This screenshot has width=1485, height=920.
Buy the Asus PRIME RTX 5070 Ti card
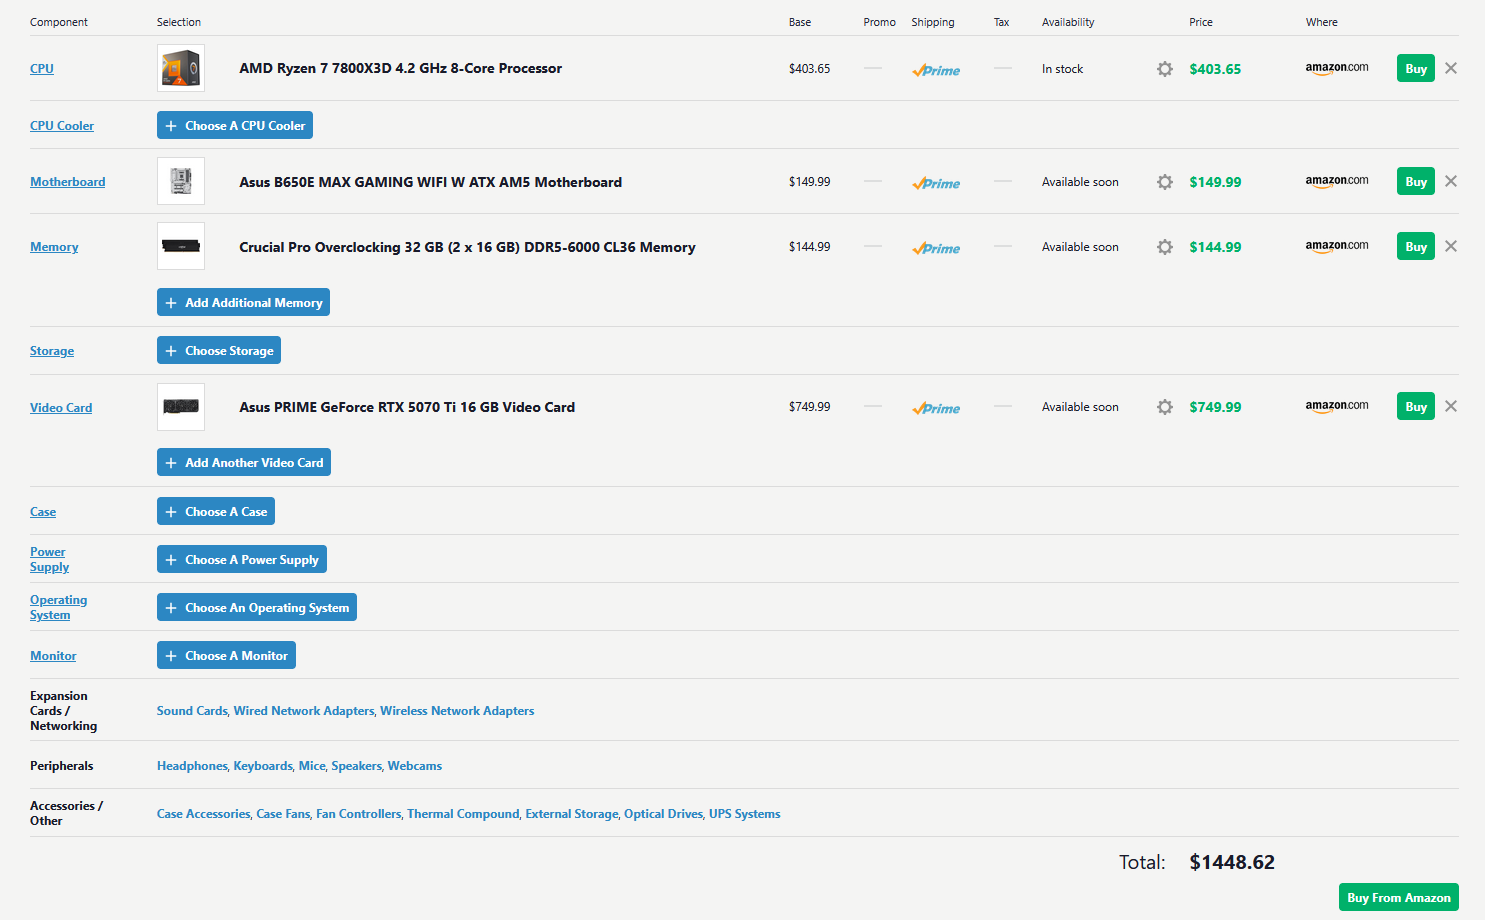tap(1416, 406)
